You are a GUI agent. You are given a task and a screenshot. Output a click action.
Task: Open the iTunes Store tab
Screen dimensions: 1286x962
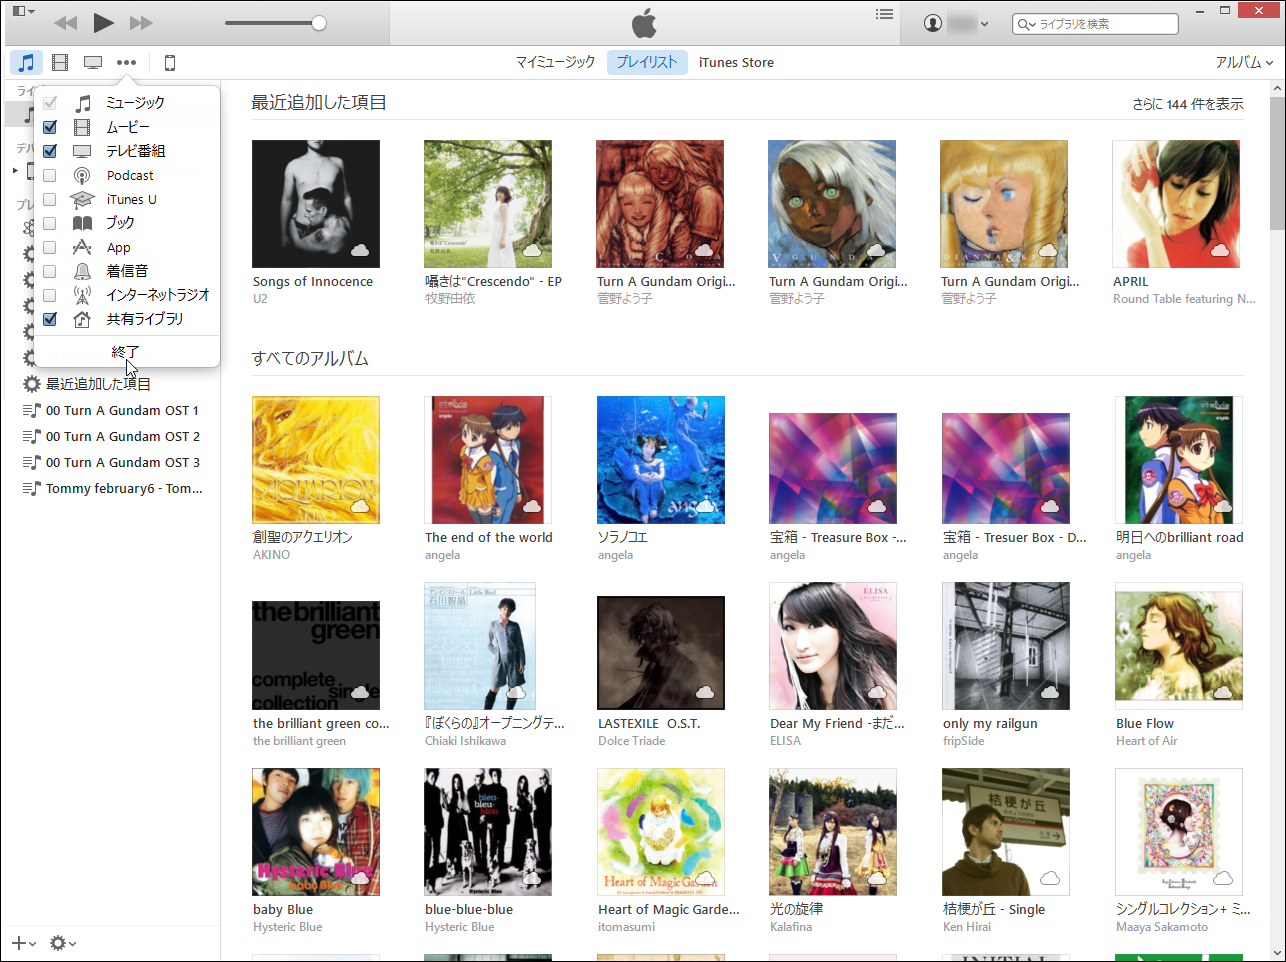(x=736, y=62)
